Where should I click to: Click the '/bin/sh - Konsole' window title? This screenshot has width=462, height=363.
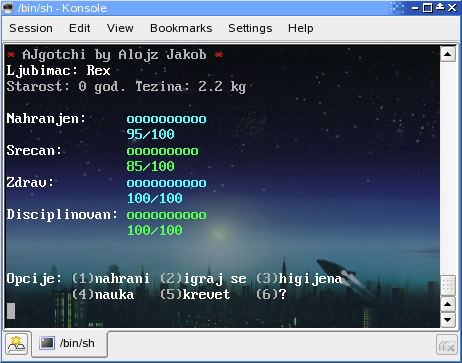tap(62, 8)
